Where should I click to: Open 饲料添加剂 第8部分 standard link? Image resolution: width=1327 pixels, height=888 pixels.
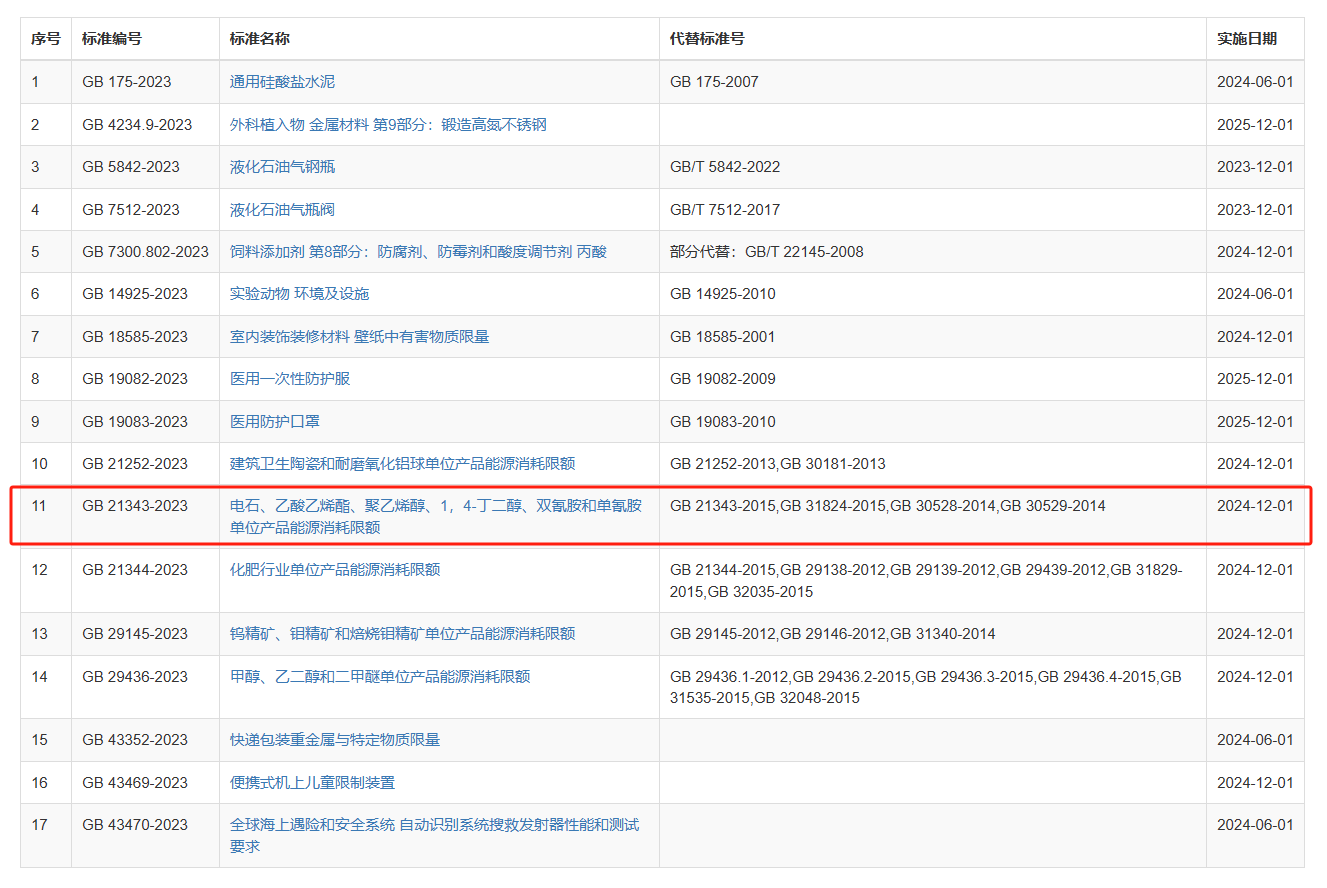click(418, 252)
